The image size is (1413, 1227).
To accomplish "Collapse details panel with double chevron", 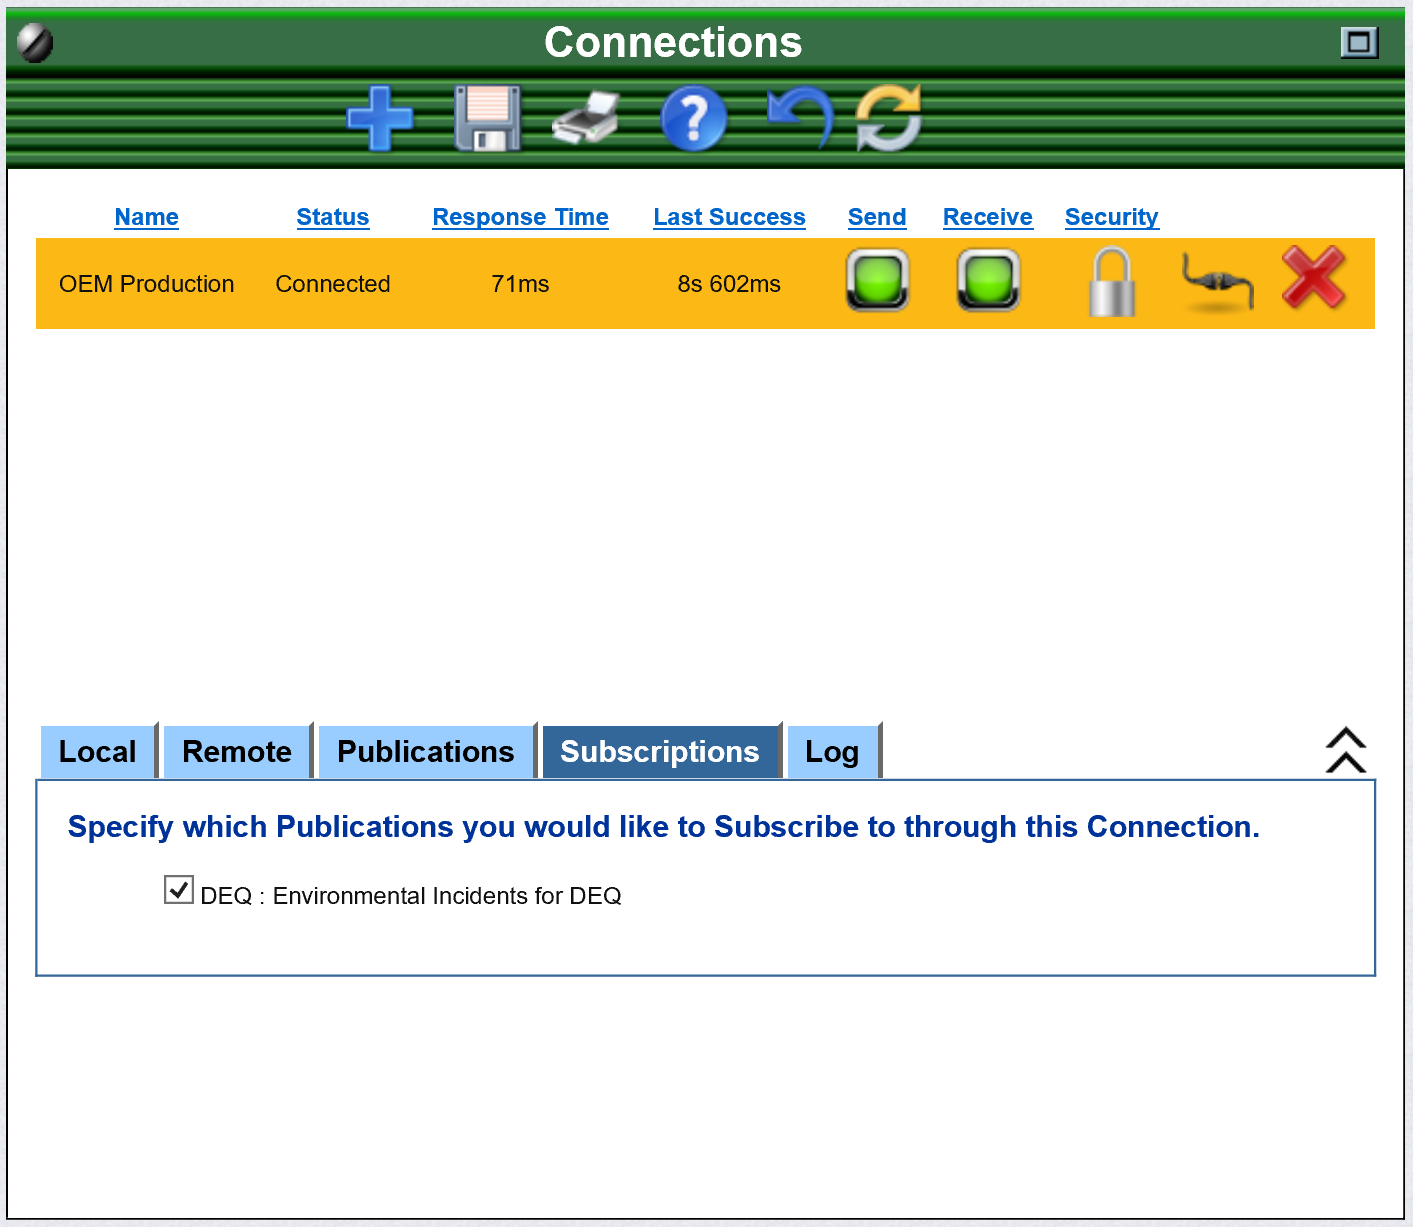I will pyautogui.click(x=1345, y=750).
